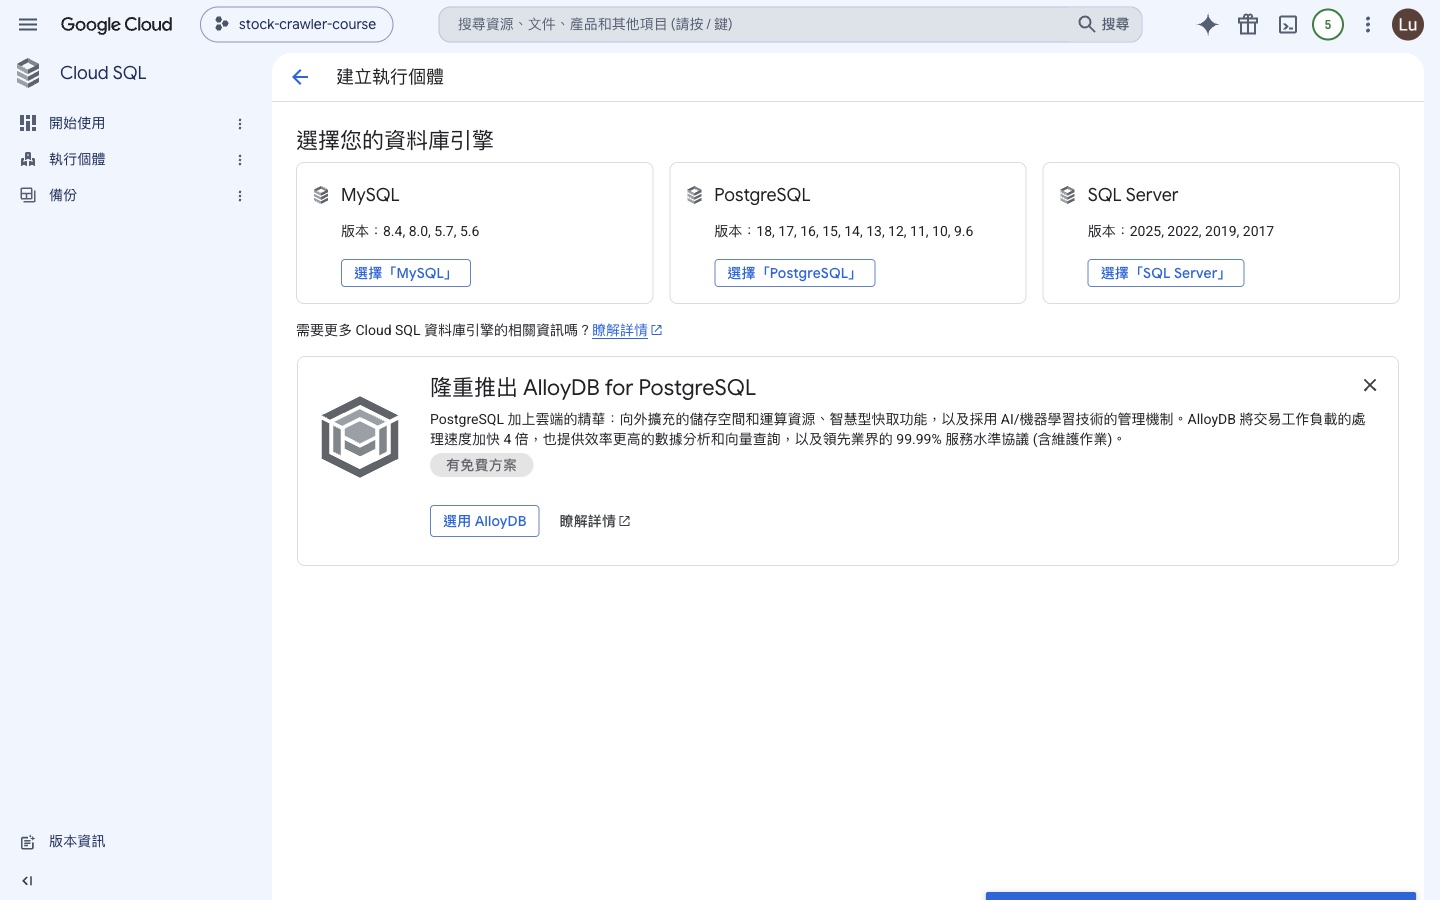Click 選用 AlloyDB button

point(485,521)
